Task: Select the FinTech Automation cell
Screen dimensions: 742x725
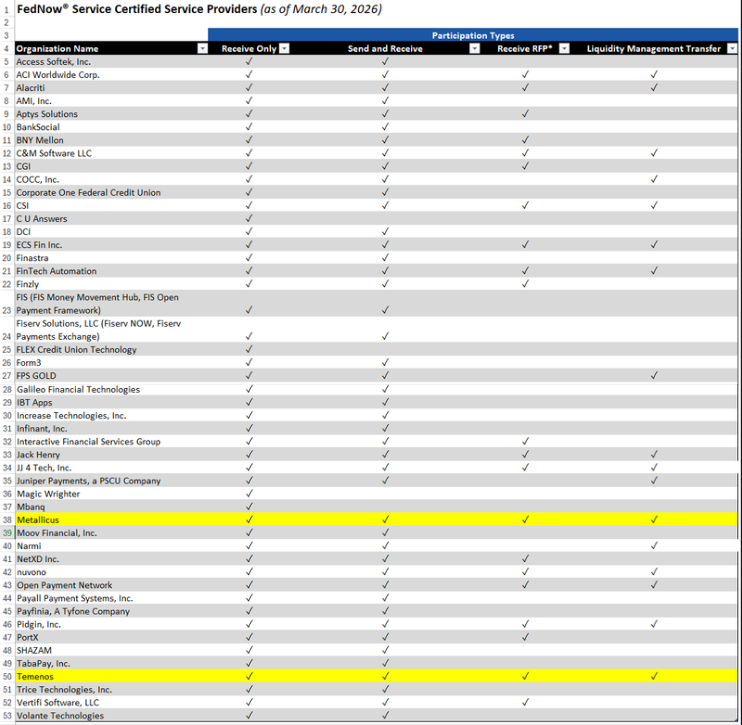Action: (x=112, y=271)
